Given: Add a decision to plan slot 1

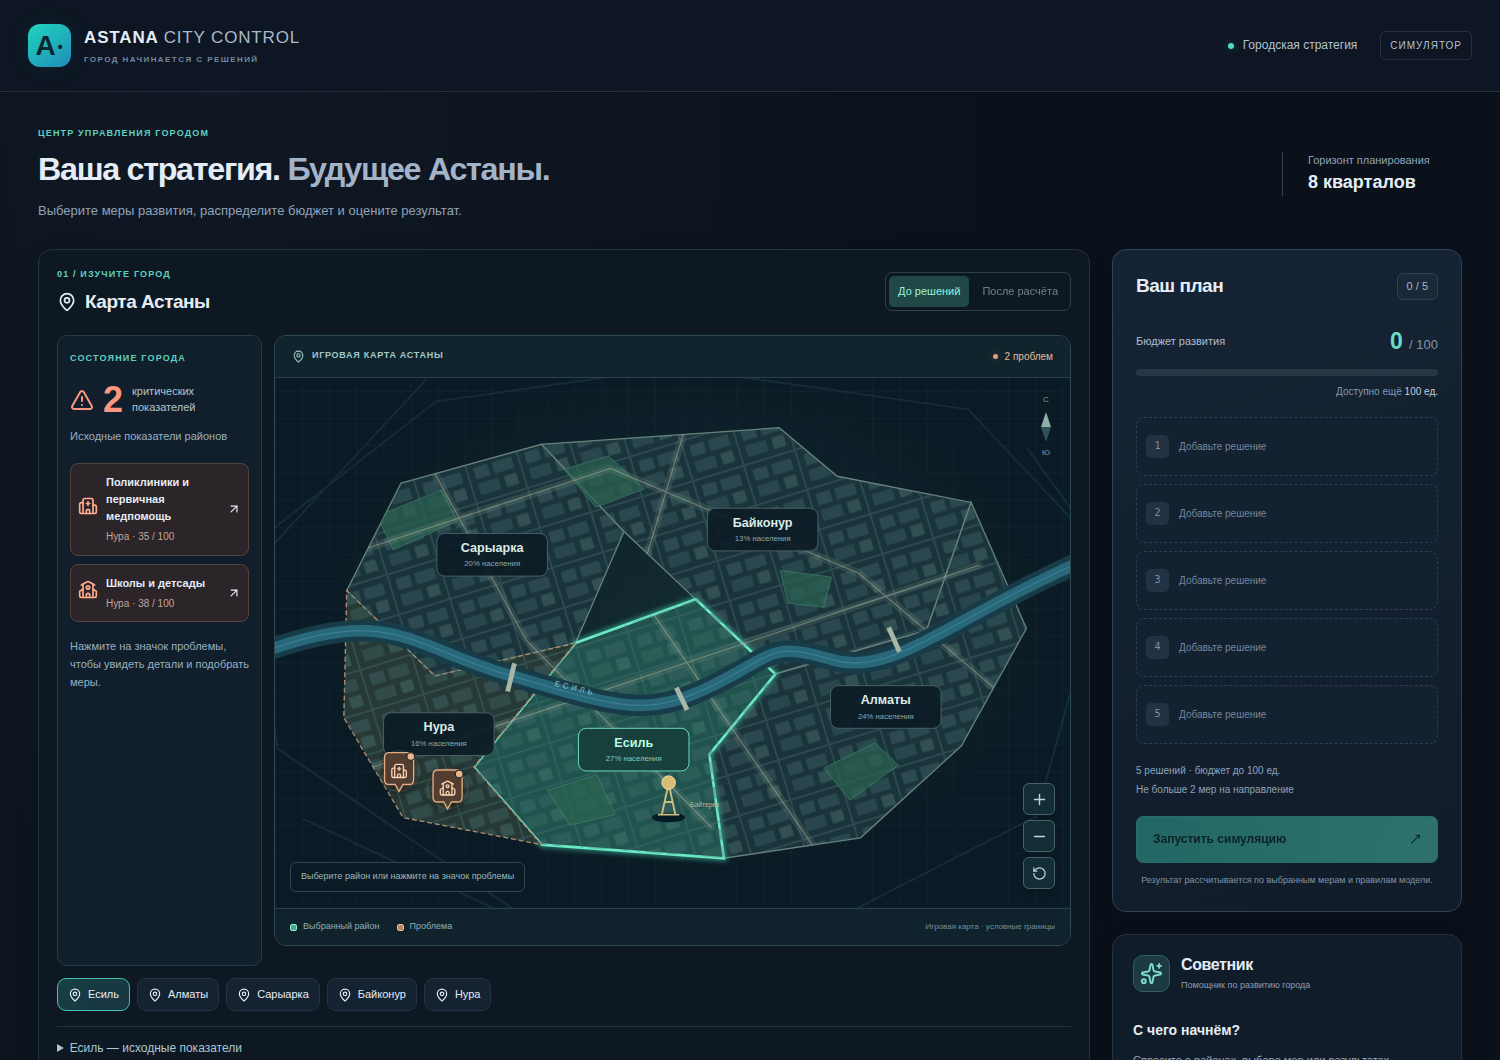Looking at the screenshot, I should [1287, 446].
